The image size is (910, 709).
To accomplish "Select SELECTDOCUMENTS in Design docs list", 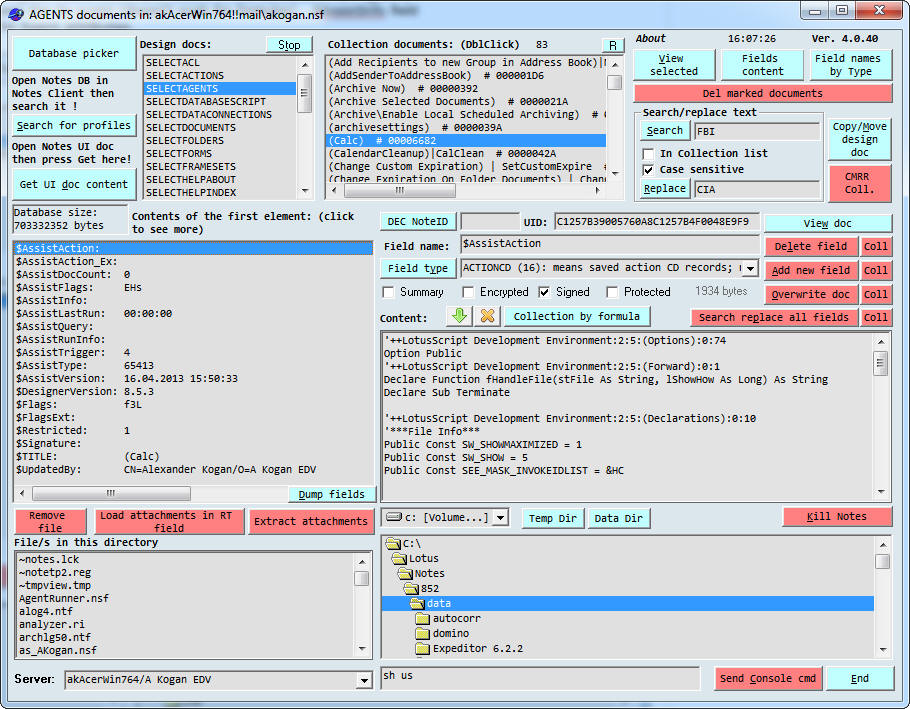I will click(221, 128).
